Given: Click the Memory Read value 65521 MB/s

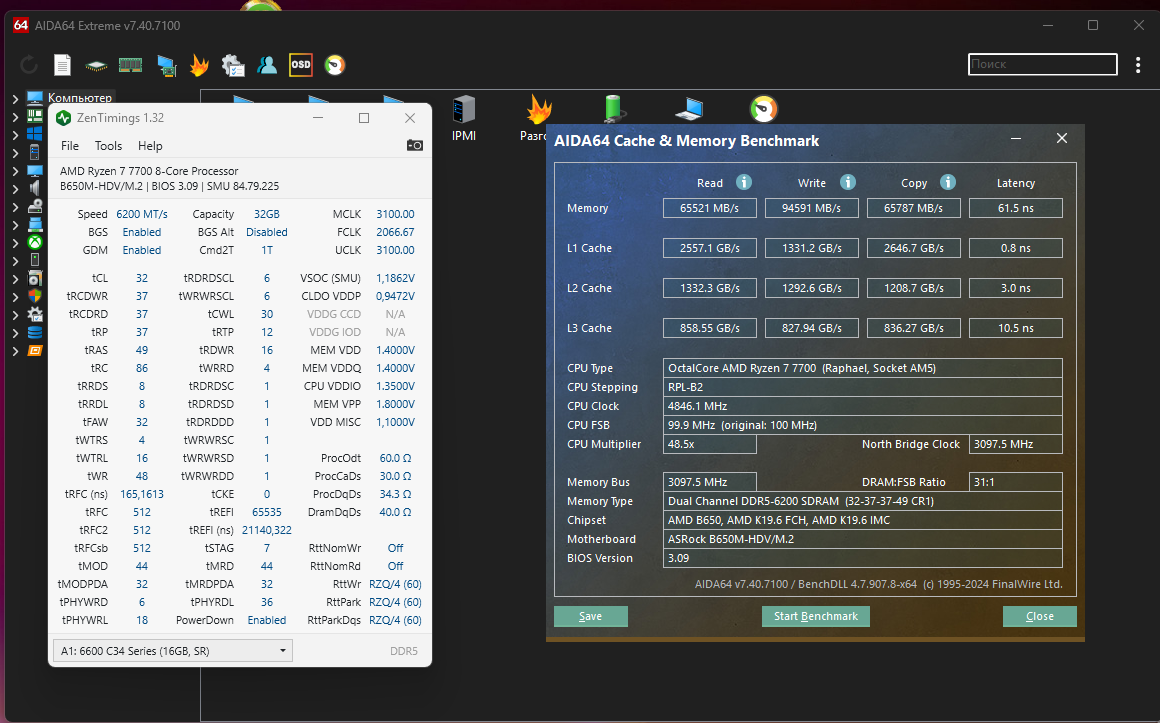Looking at the screenshot, I should click(x=709, y=208).
